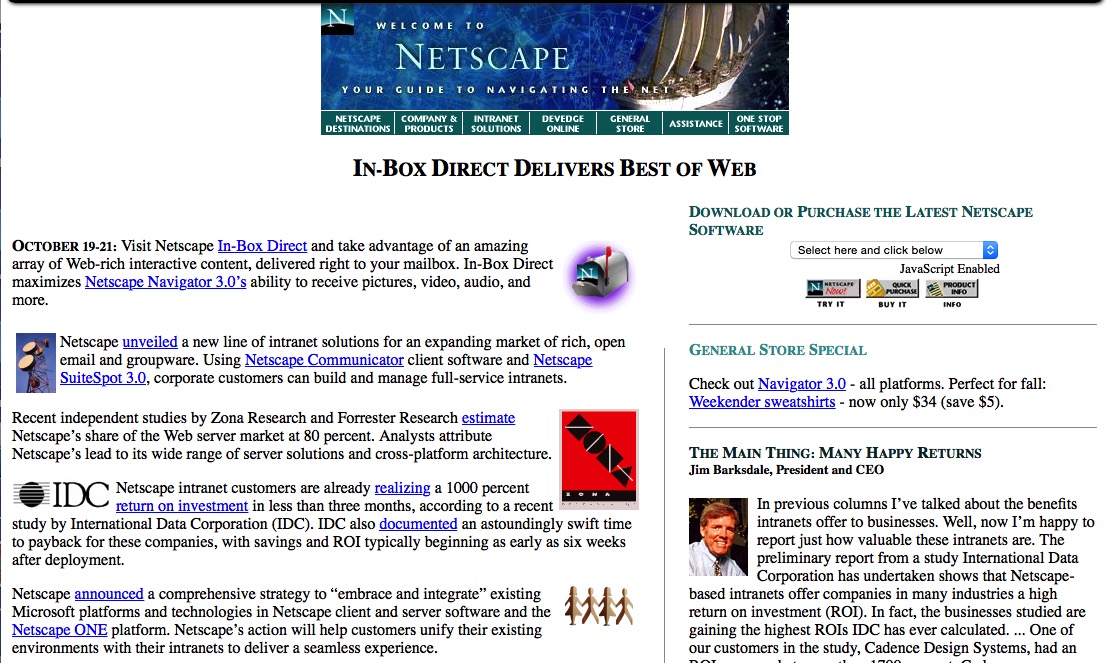The height and width of the screenshot is (663, 1107).
Task: Click the satellite dish tower image
Action: tap(36, 363)
